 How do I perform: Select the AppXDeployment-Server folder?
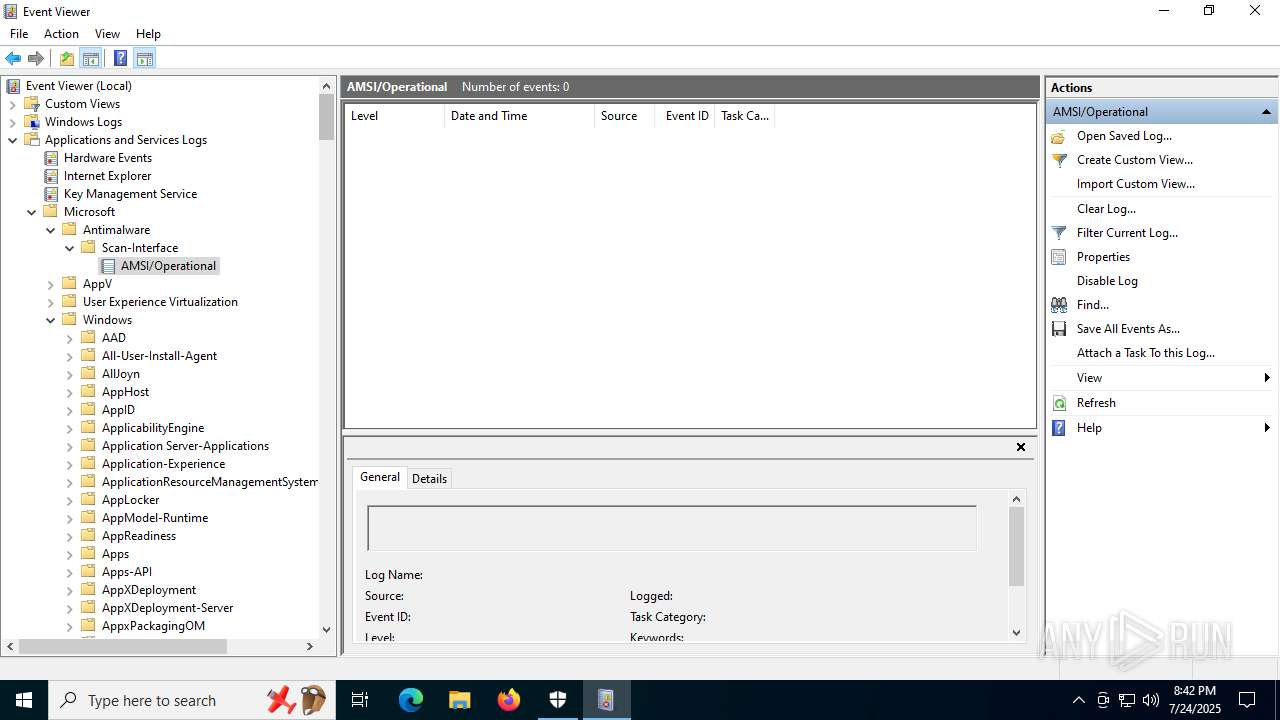(167, 608)
